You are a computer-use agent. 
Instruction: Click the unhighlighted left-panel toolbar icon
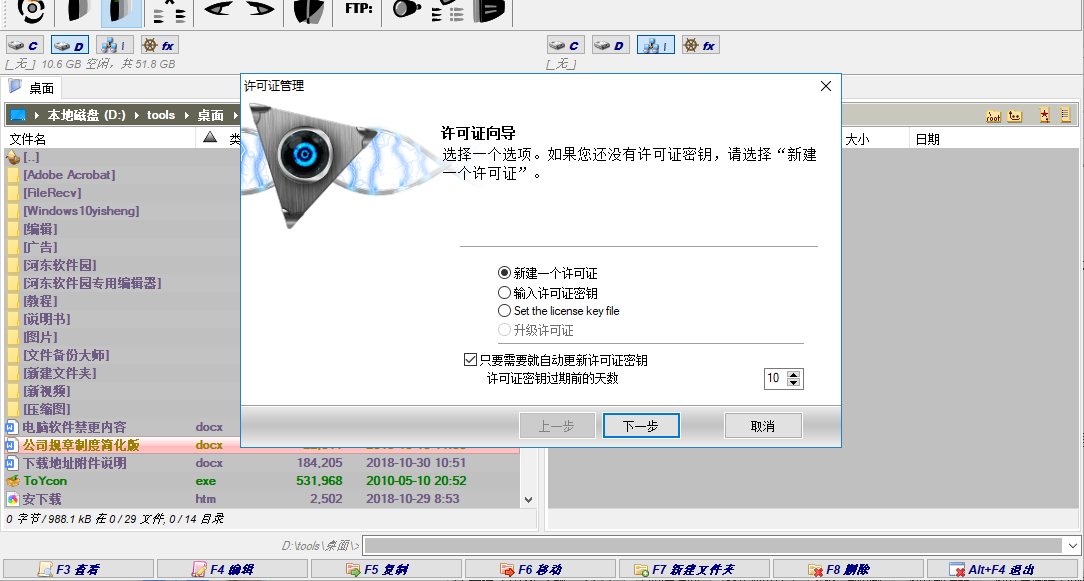[80, 10]
